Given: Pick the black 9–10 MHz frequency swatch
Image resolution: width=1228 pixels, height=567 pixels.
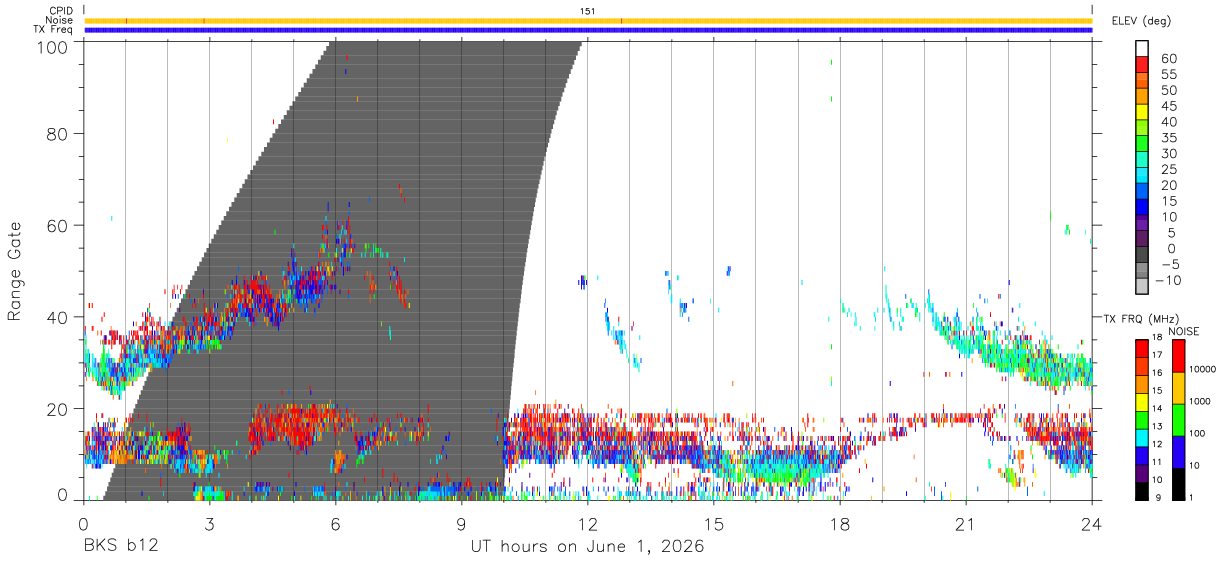Looking at the screenshot, I should 1141,490.
